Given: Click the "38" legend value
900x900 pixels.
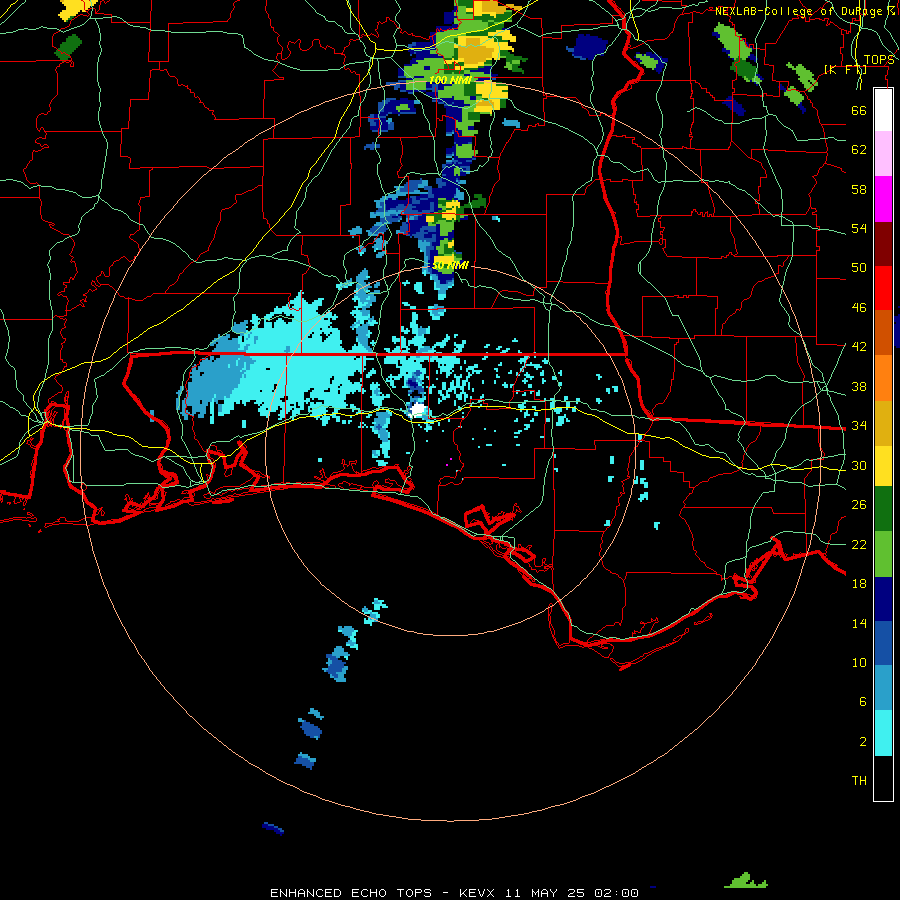Looking at the screenshot, I should click(x=859, y=386).
